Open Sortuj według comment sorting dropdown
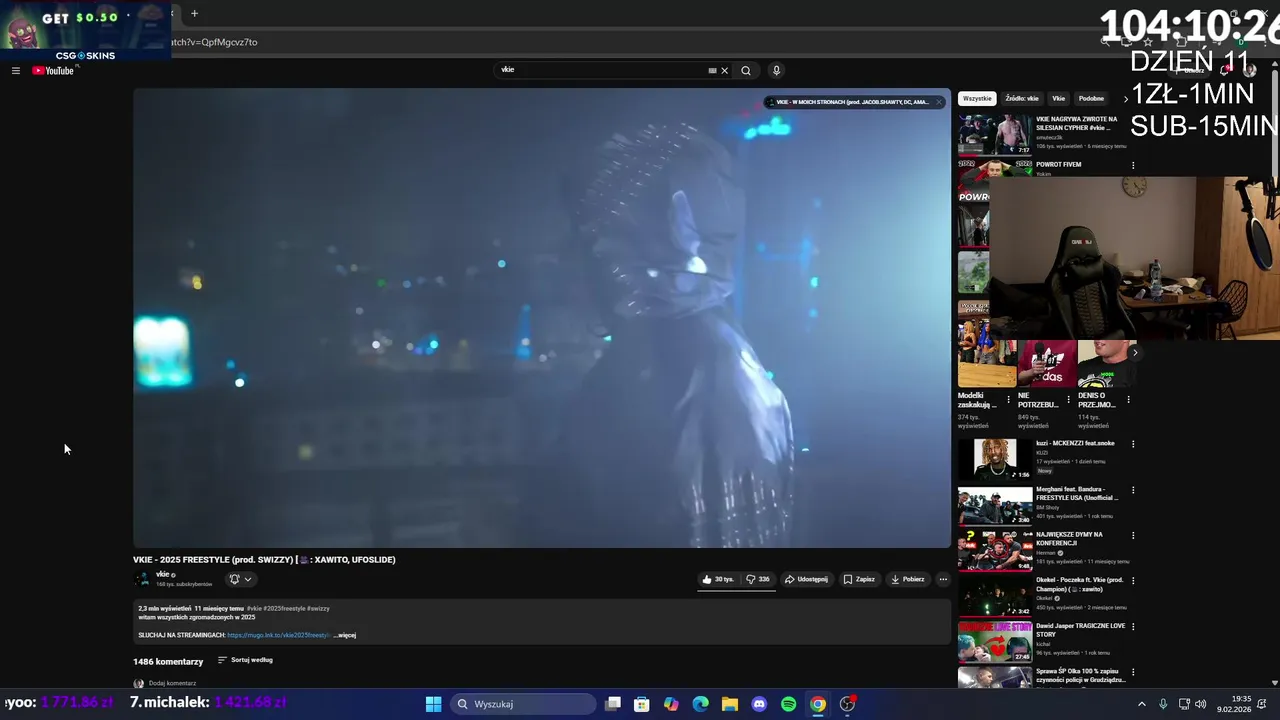The width and height of the screenshot is (1280, 720). pos(245,660)
